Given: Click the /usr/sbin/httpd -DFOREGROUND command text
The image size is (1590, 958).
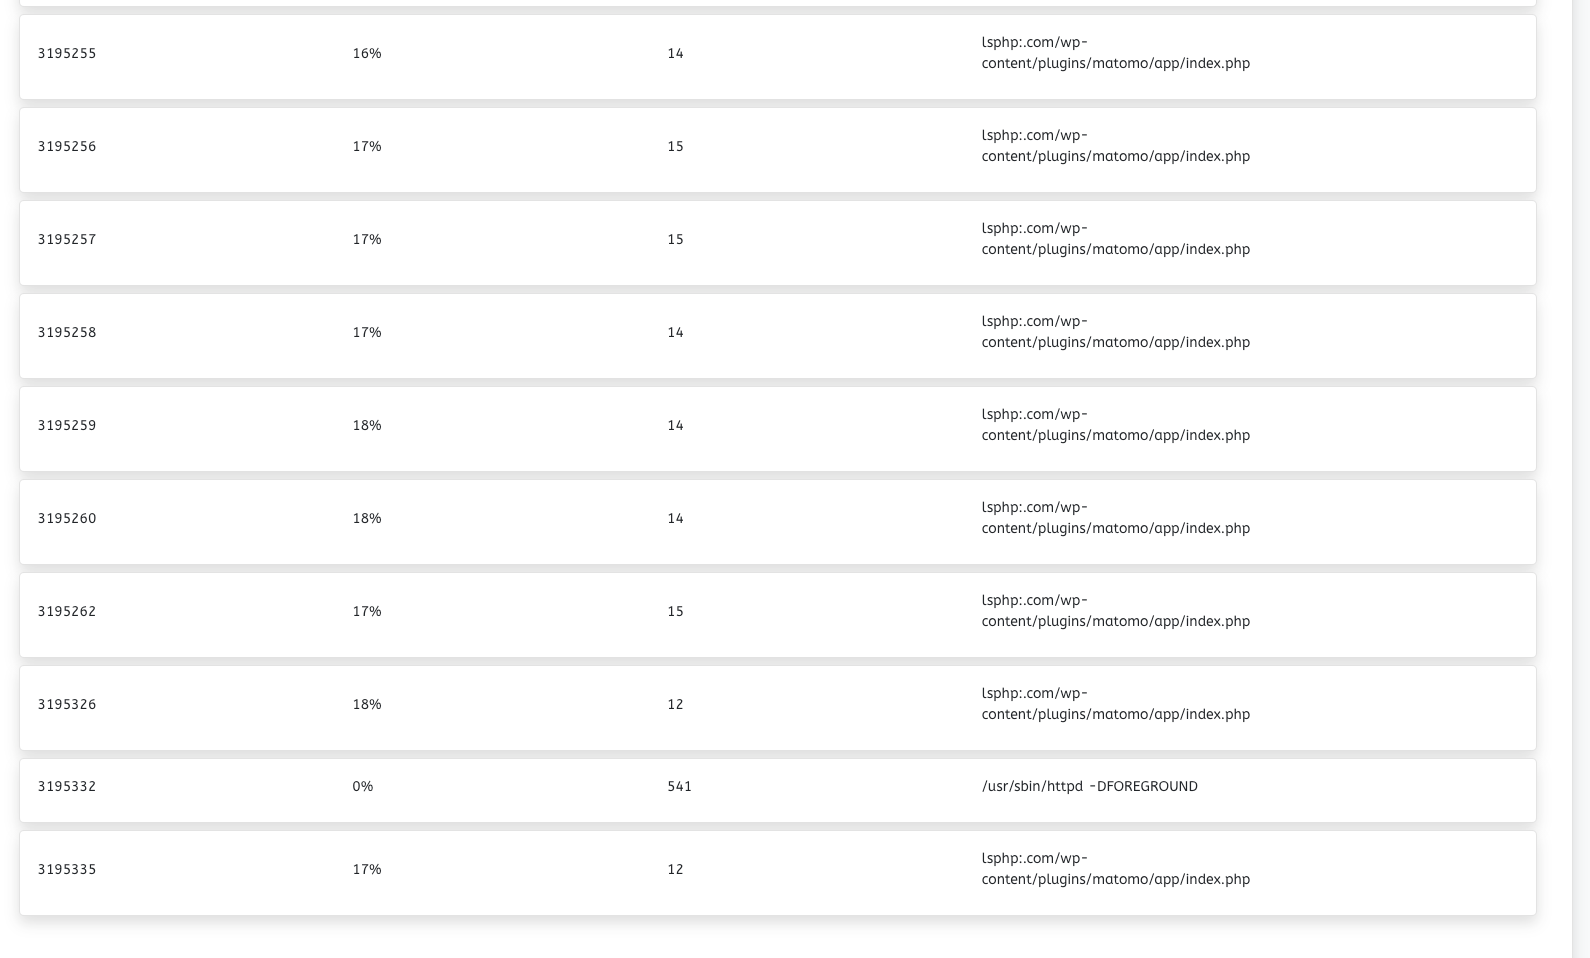Looking at the screenshot, I should 1089,787.
